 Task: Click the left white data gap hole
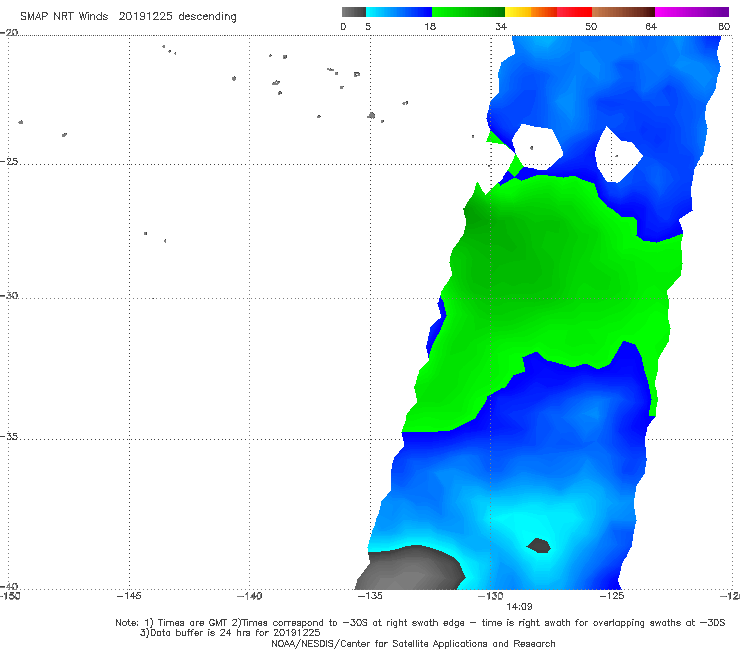[x=537, y=147]
